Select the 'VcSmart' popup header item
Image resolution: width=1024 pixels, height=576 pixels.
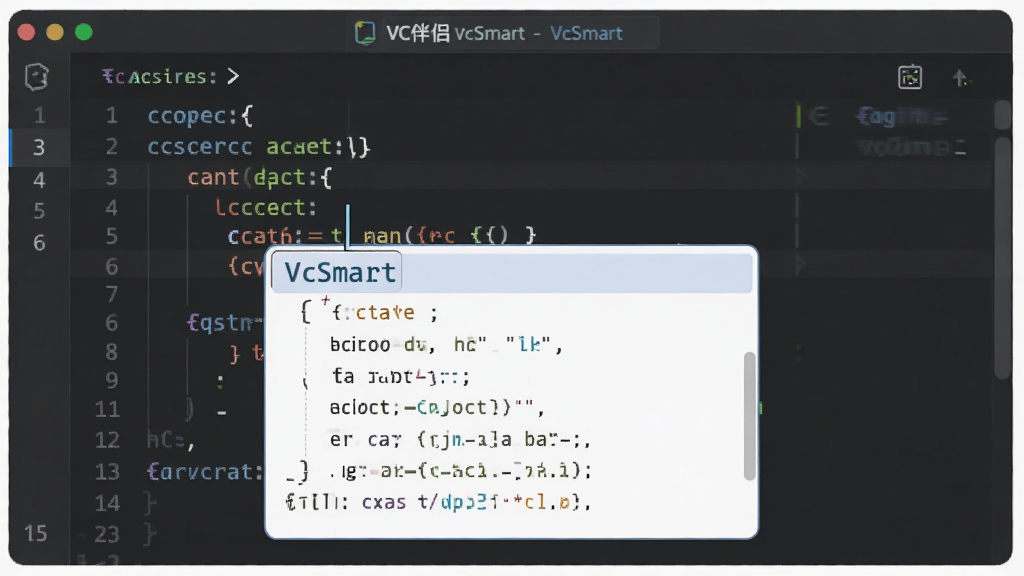pyautogui.click(x=512, y=272)
